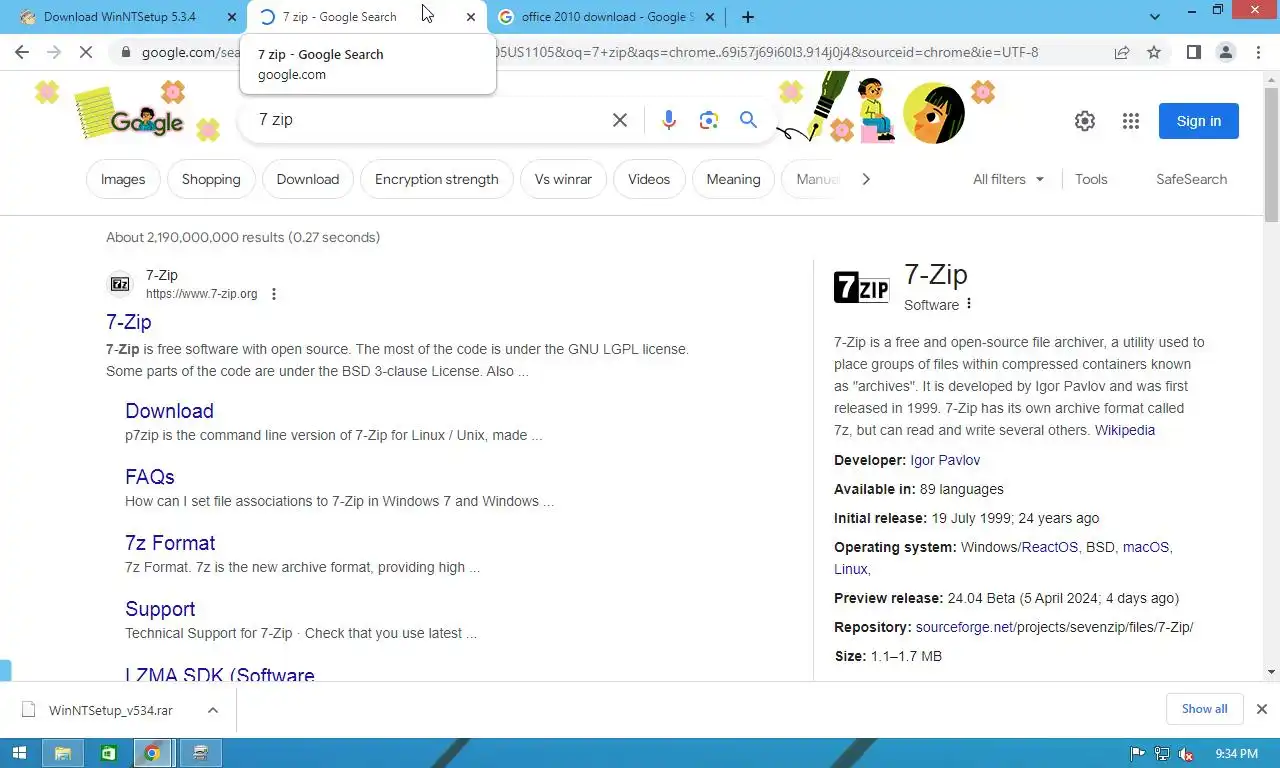Open a new browser tab
Screen dimensions: 1280x768
(748, 17)
